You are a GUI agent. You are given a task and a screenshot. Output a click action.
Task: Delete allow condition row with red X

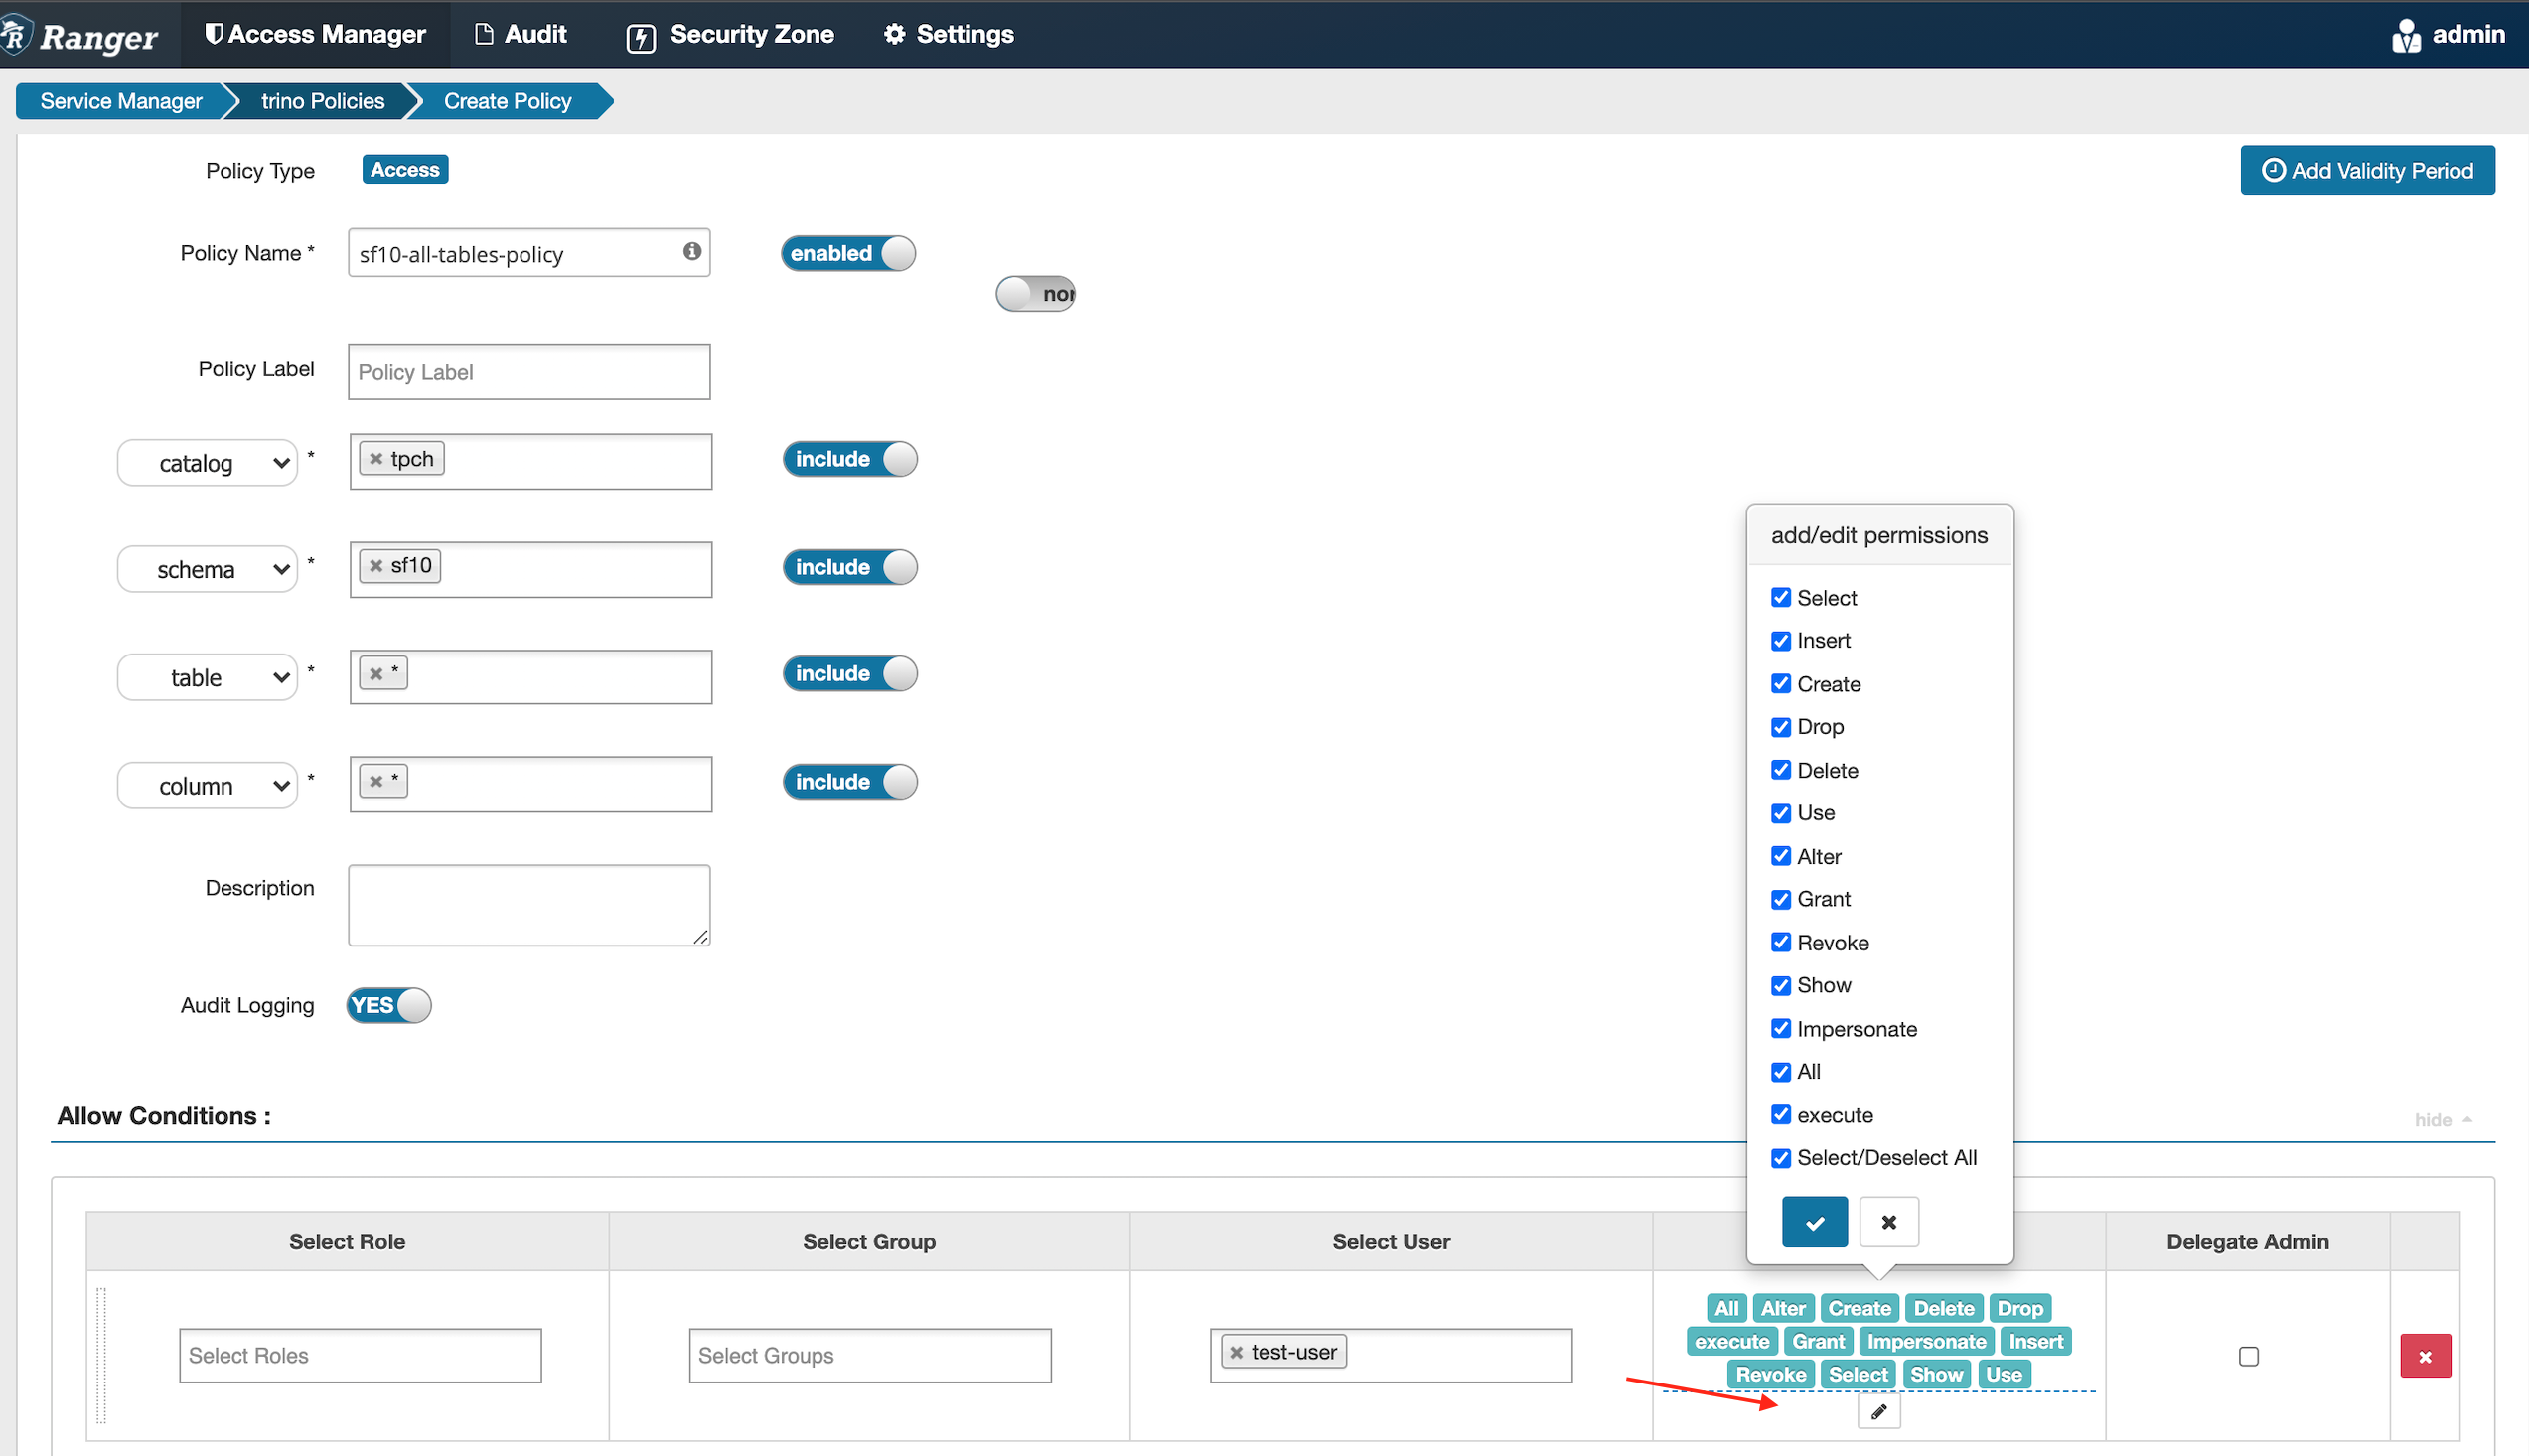tap(2424, 1356)
